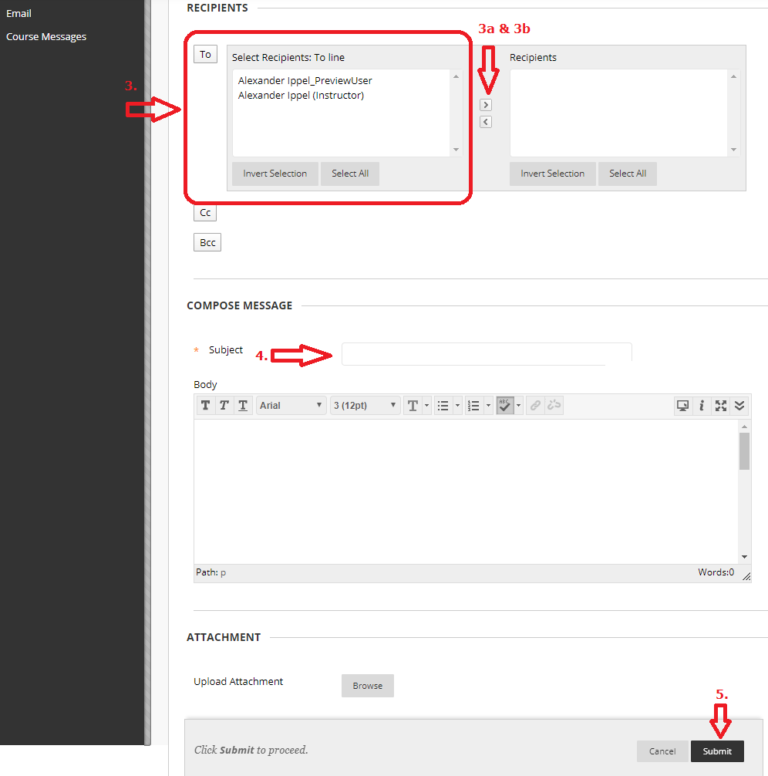Viewport: 768px width, 776px height.
Task: Click the editor resize handle near Words:0
Action: coord(746,576)
